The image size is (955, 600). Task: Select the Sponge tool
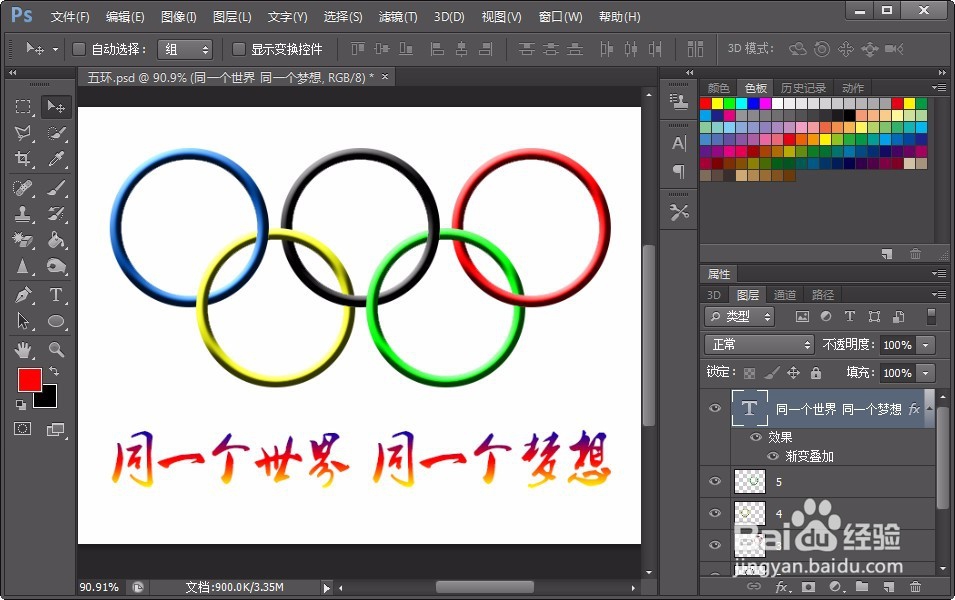click(x=56, y=266)
